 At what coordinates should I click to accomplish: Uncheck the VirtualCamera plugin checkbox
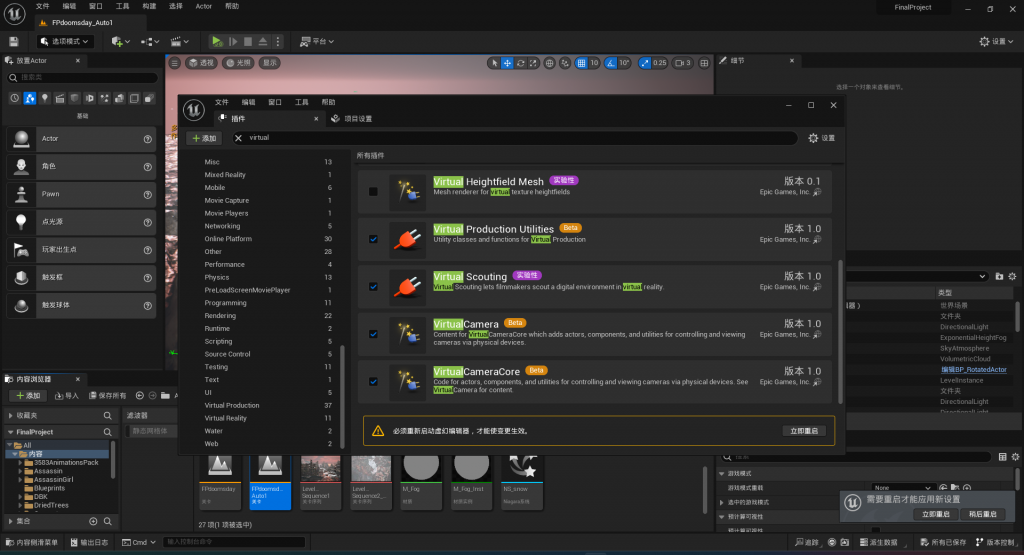(373, 334)
